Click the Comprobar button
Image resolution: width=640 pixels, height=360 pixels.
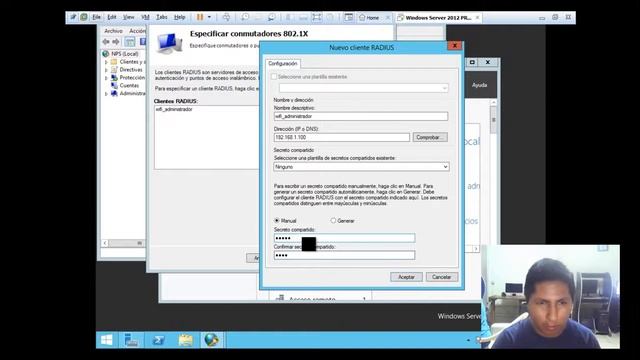click(430, 138)
